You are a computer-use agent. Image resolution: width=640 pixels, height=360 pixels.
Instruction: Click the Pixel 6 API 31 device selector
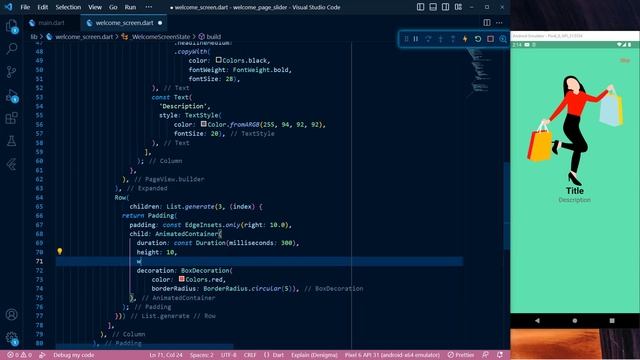click(392, 355)
